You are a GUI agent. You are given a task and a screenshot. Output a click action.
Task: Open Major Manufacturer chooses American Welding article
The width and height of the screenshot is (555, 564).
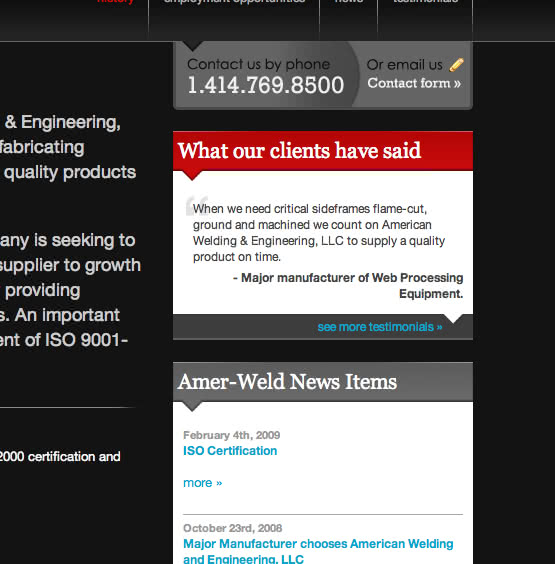tap(318, 551)
